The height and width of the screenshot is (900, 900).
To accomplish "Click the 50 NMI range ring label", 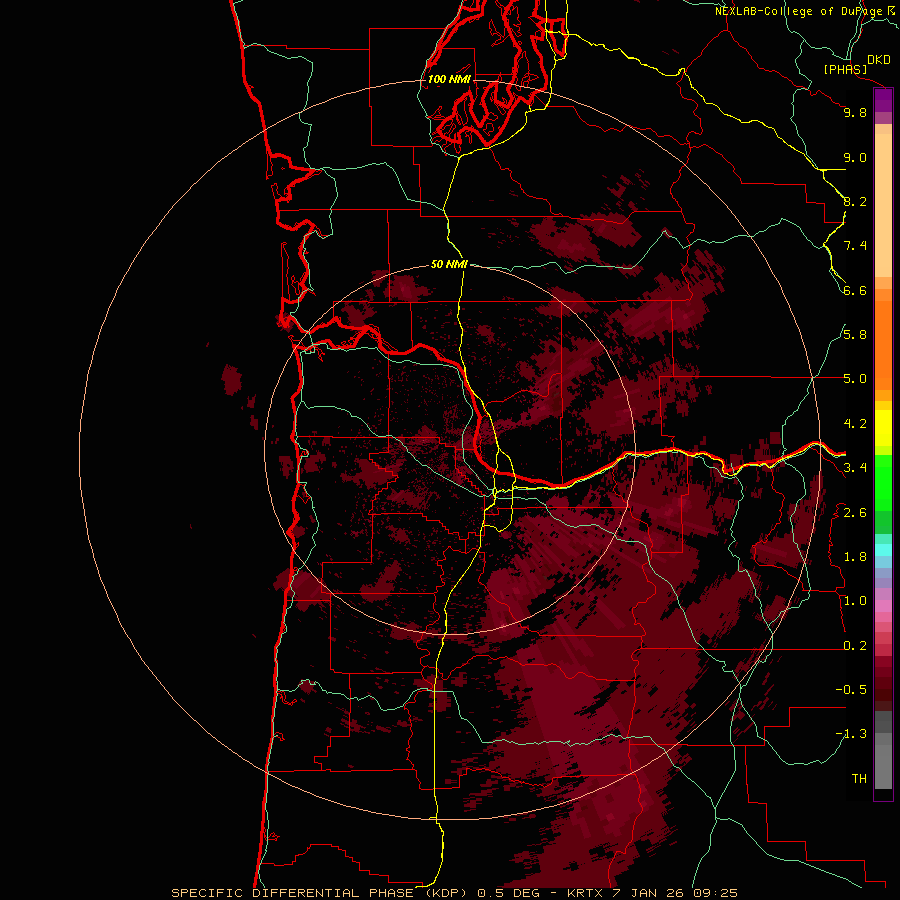I will (449, 264).
